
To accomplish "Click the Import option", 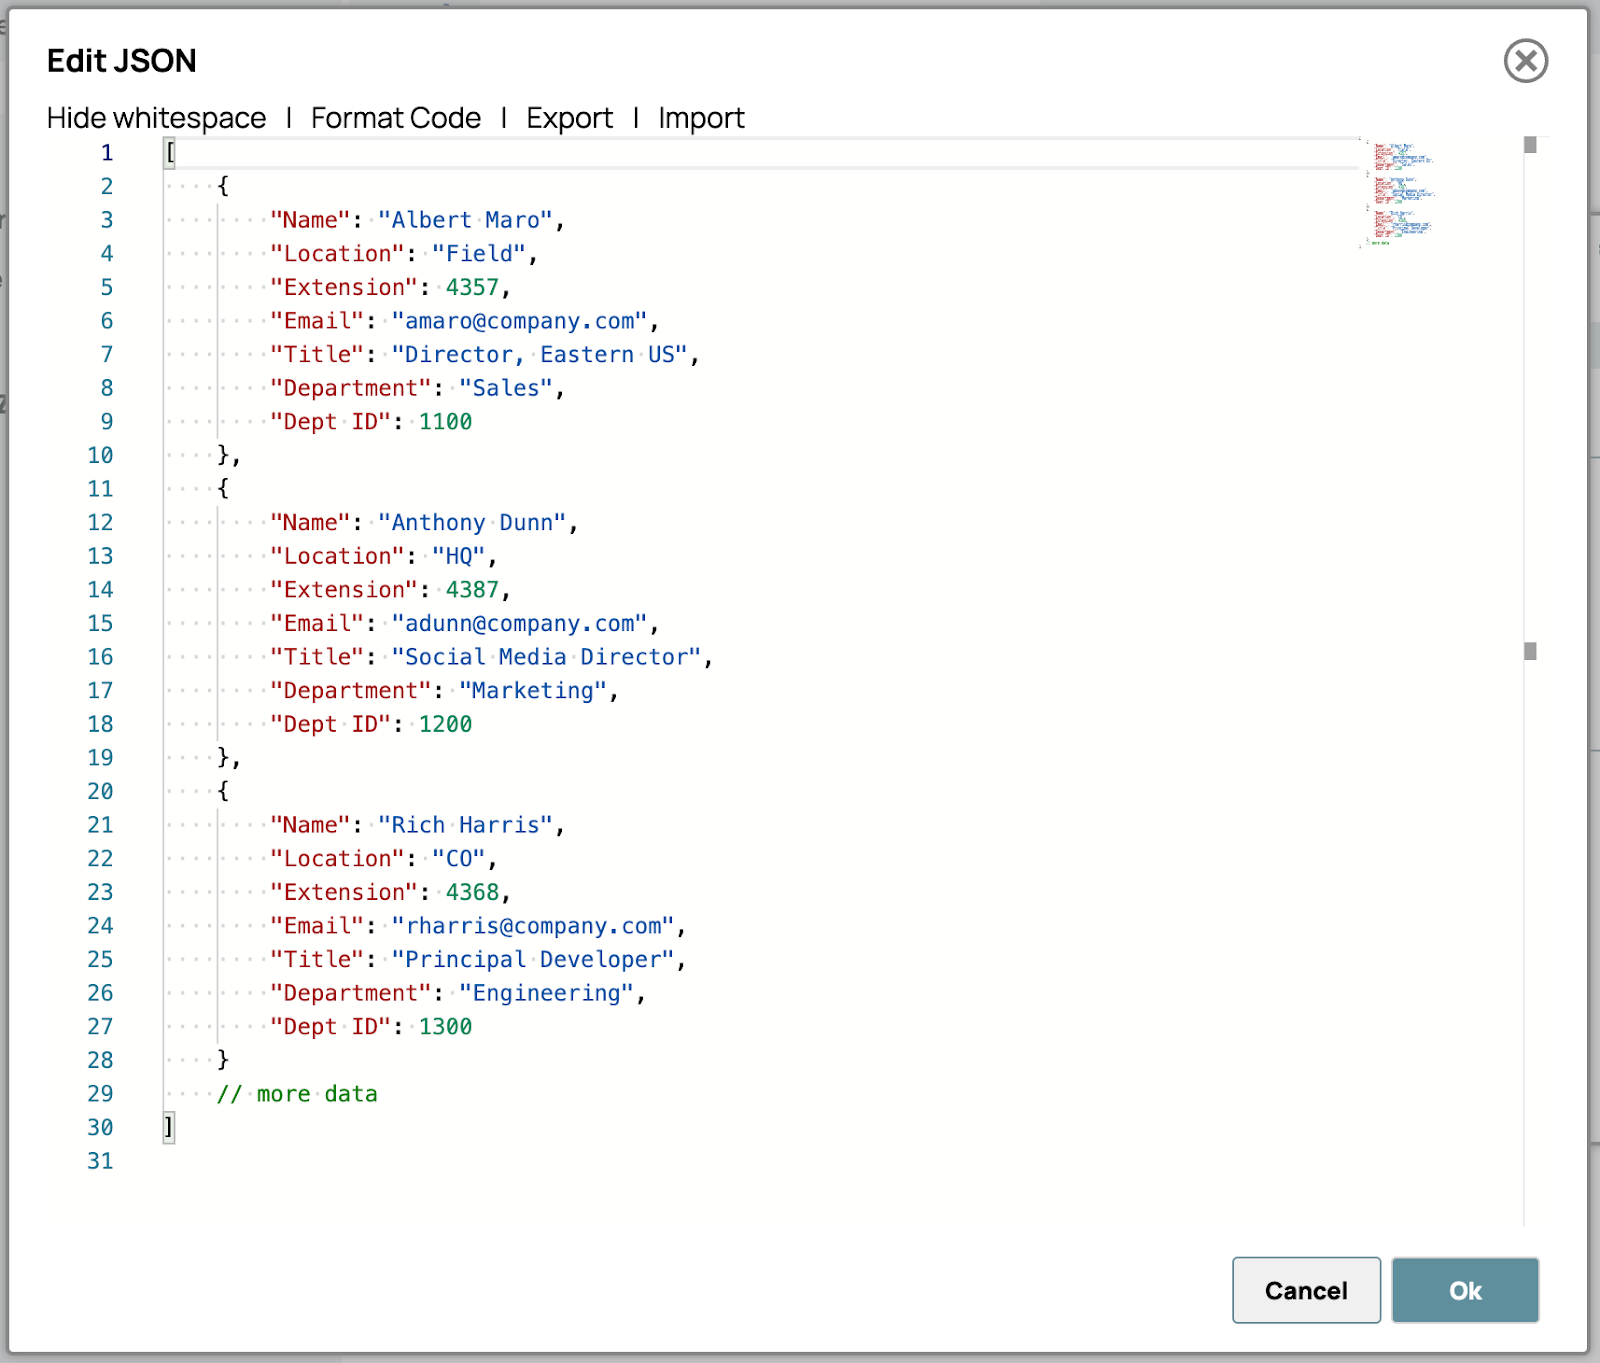I will point(701,118).
